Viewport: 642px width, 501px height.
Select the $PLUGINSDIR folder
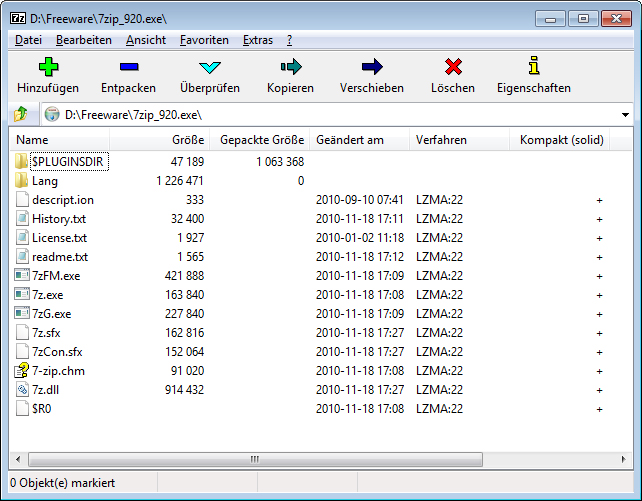(68, 162)
